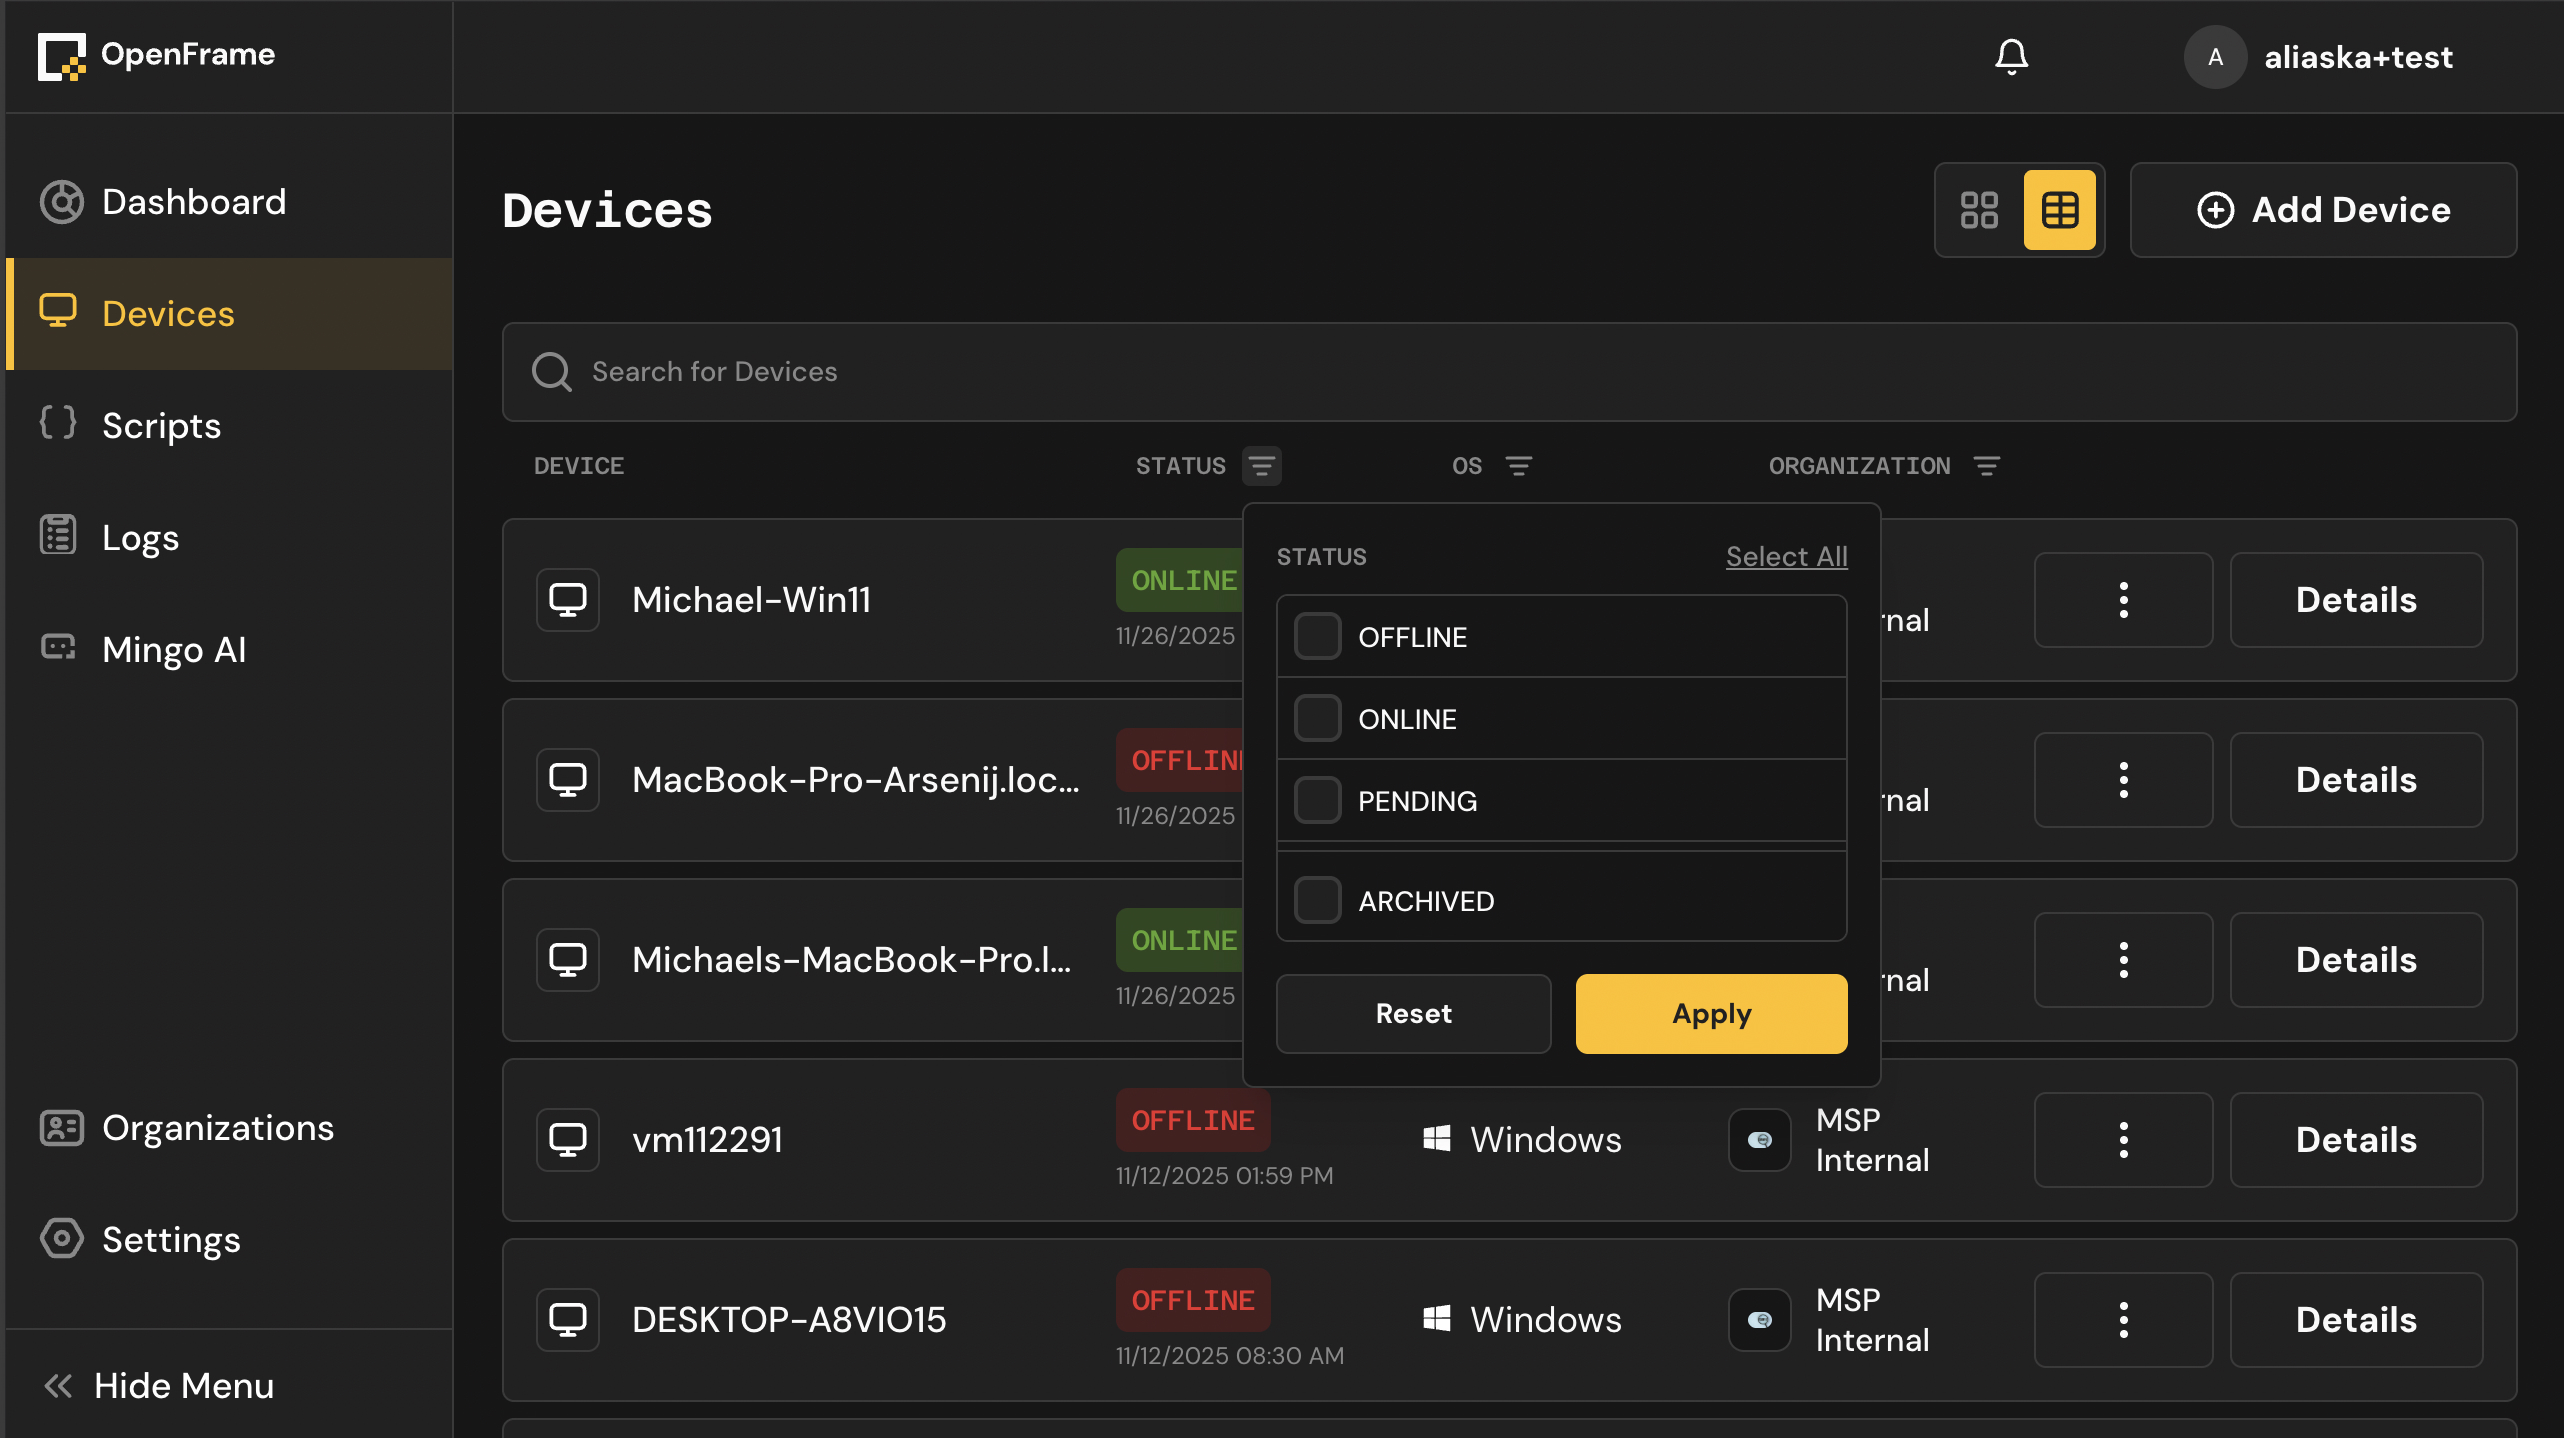Open three-dot menu for DESKTOP-A8VIO15
The image size is (2564, 1438).
(2123, 1320)
